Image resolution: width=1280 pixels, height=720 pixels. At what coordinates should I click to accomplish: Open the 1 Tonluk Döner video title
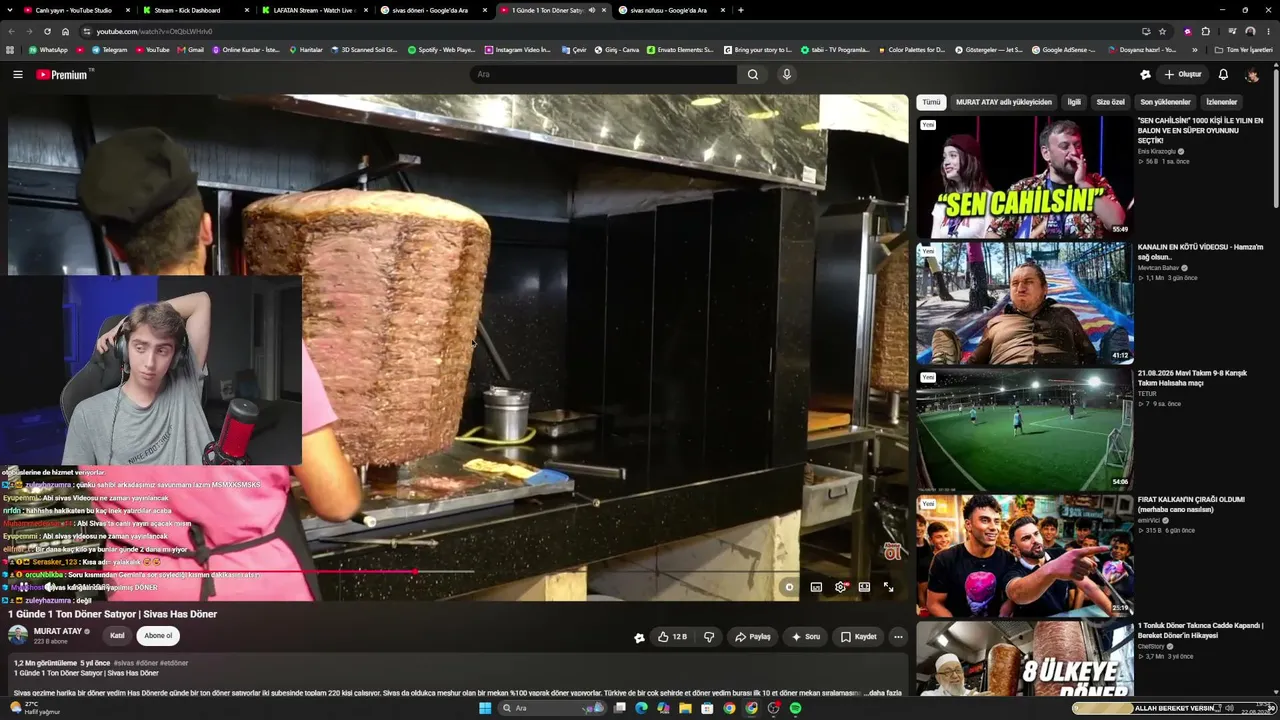(1200, 631)
